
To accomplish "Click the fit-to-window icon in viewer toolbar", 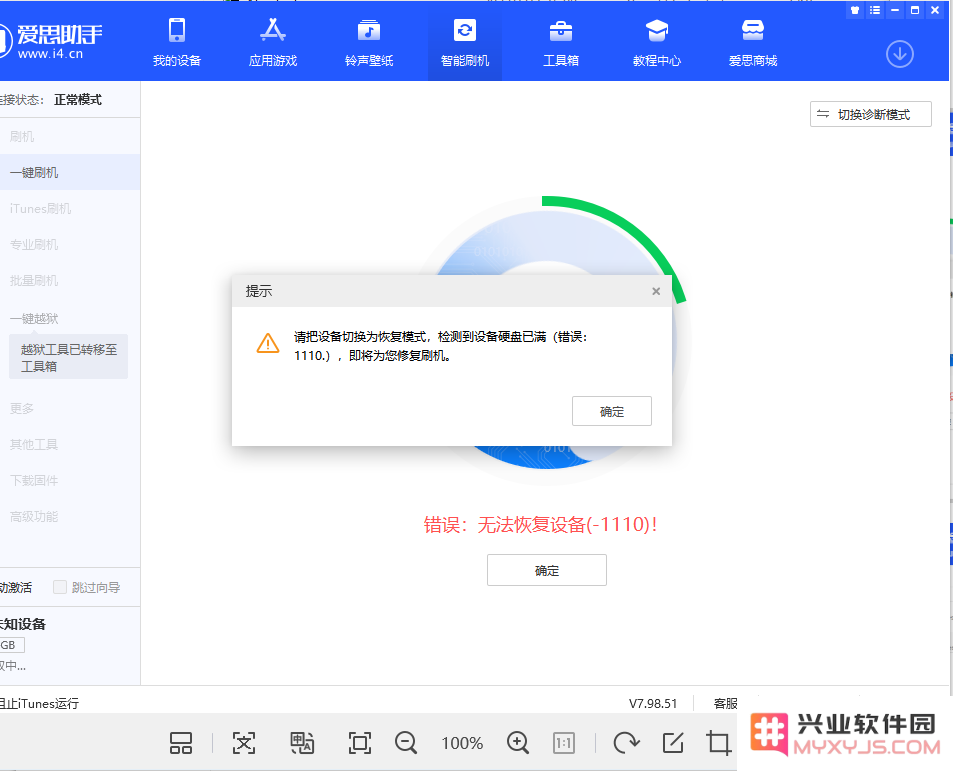I will (x=244, y=742).
